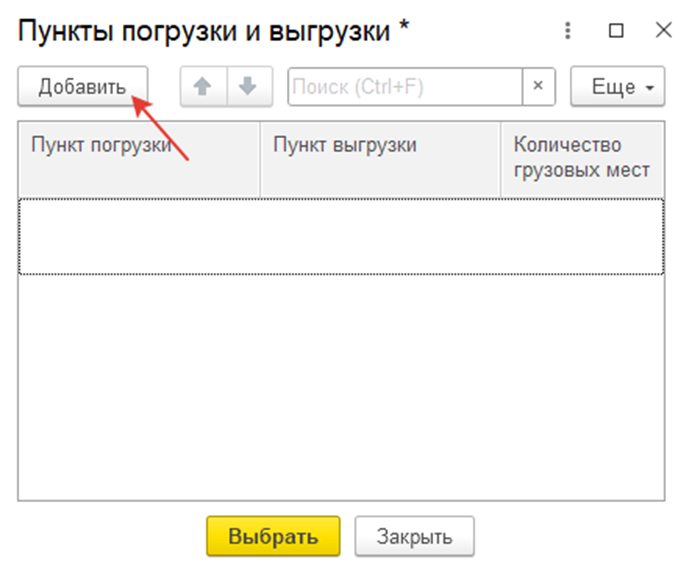Open the three-dot window menu icon

(x=568, y=30)
